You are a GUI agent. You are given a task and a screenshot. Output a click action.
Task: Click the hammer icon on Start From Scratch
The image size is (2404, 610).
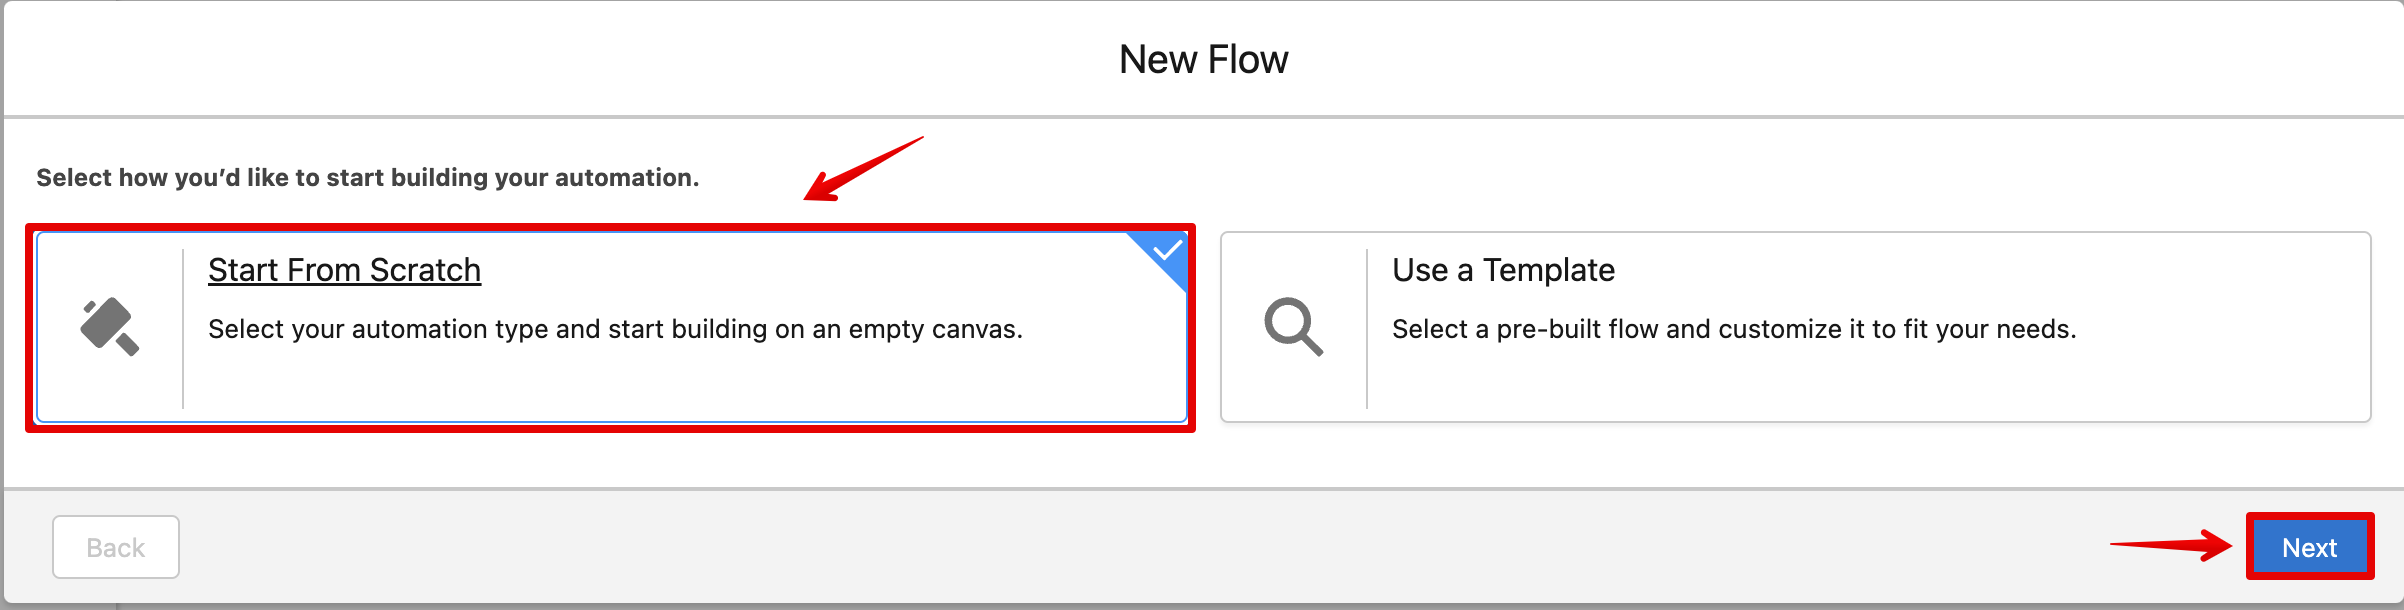pos(110,326)
